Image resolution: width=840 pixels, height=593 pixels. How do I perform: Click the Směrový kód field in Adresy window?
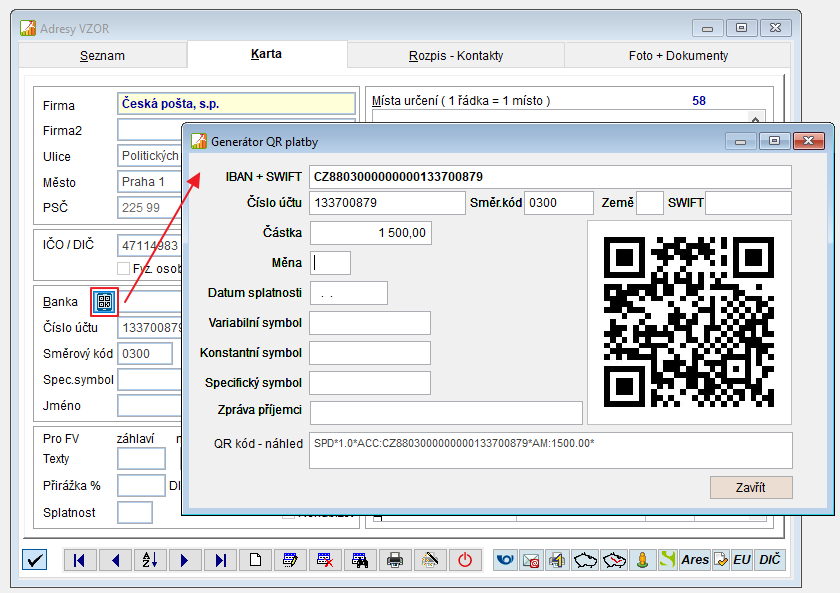[x=145, y=354]
